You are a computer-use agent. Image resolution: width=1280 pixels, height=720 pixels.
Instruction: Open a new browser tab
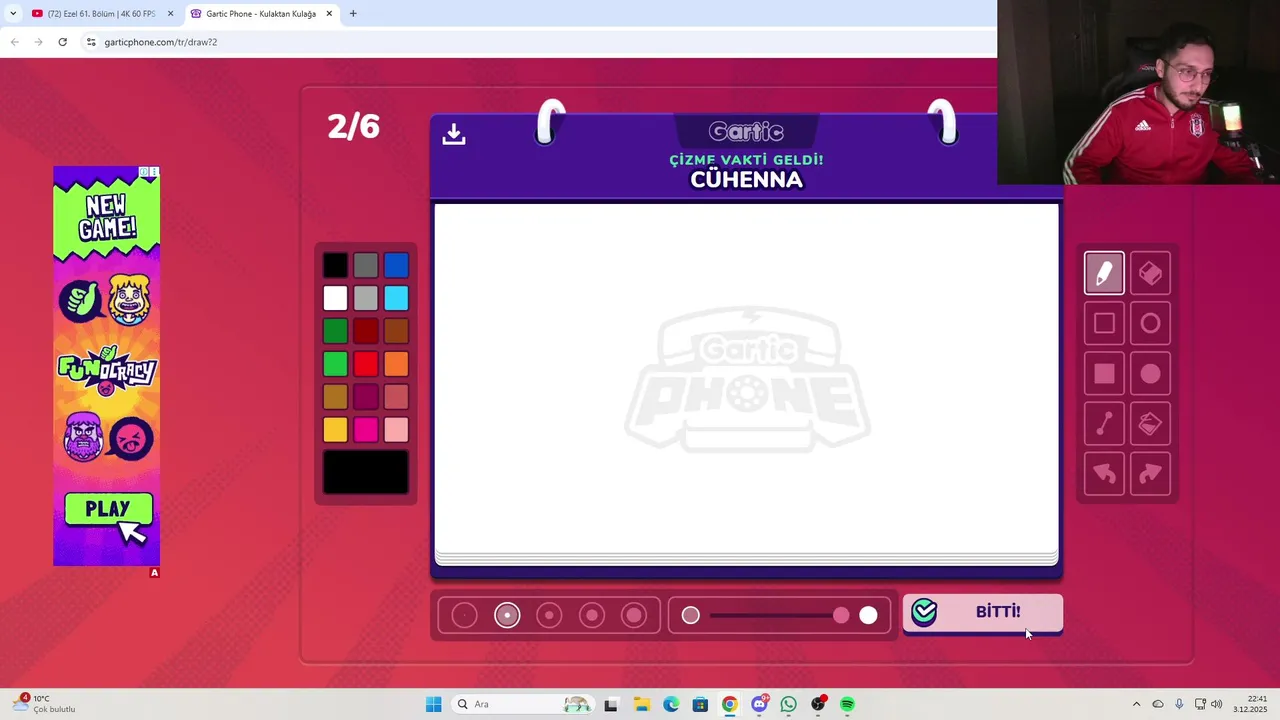coord(353,14)
